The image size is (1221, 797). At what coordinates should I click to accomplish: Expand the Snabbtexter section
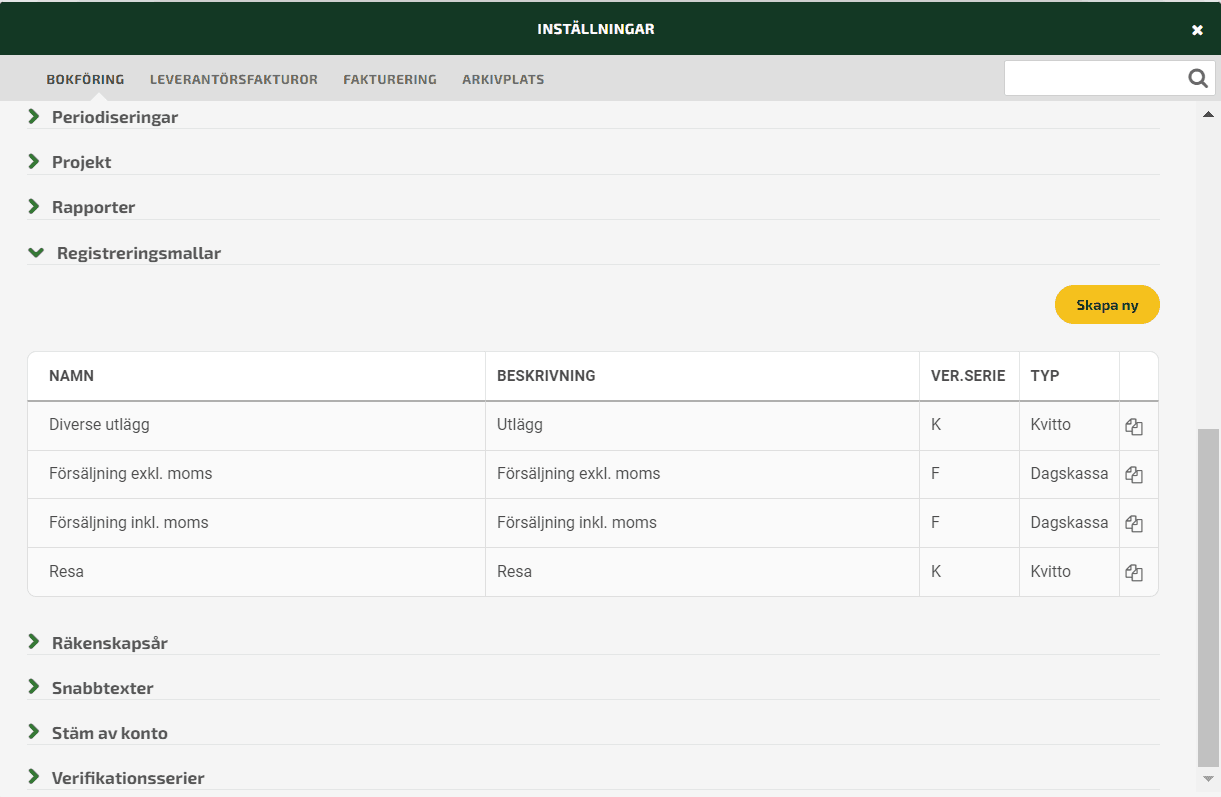[x=102, y=688]
